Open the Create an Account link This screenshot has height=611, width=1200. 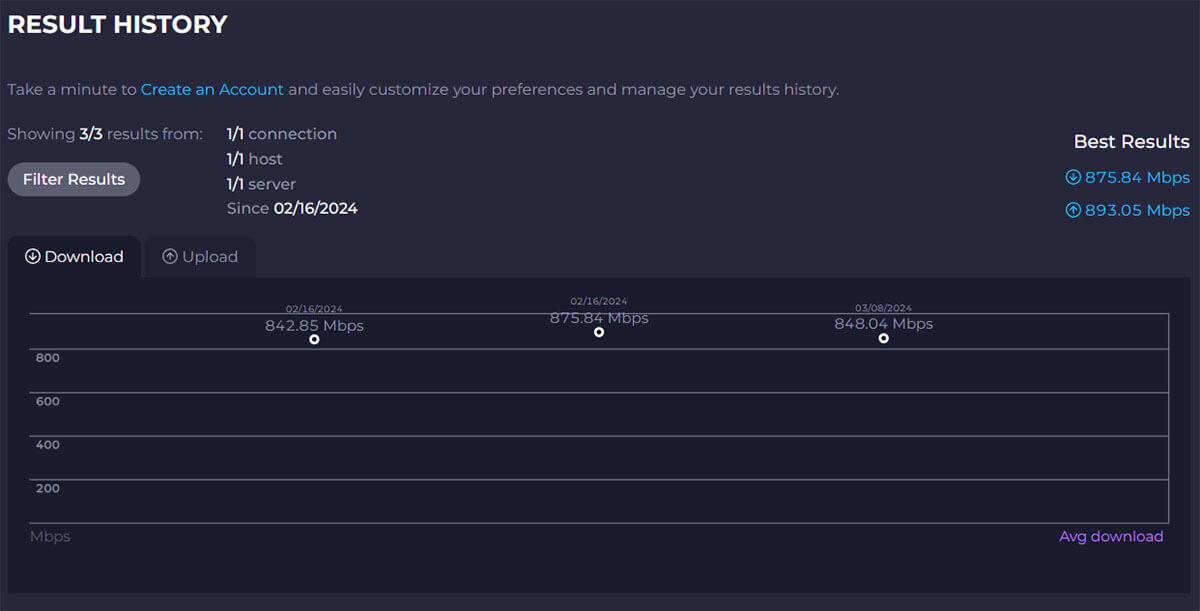(212, 89)
